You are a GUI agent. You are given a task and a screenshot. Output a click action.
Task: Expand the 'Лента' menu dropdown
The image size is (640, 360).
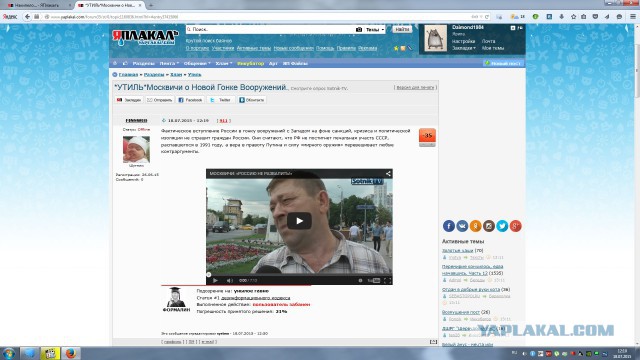tap(169, 63)
